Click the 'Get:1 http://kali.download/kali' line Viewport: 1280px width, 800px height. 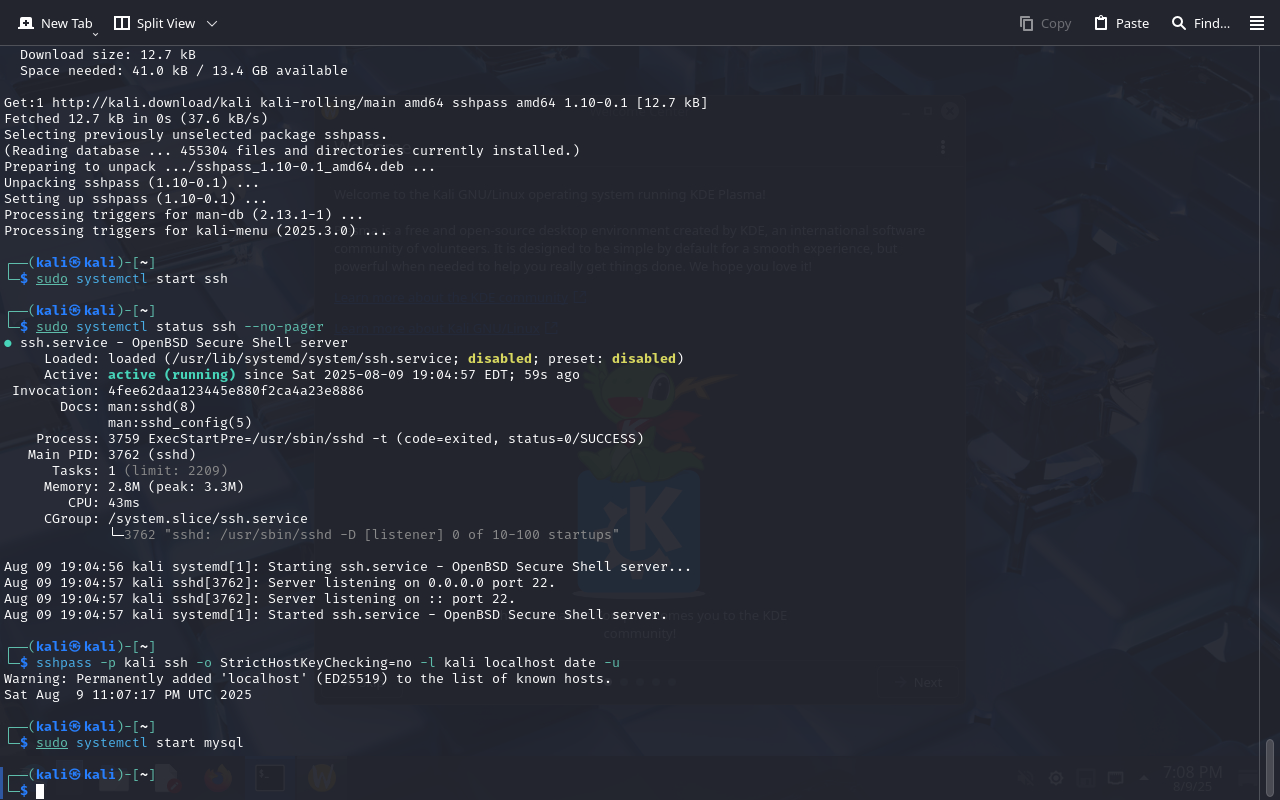pyautogui.click(x=356, y=103)
